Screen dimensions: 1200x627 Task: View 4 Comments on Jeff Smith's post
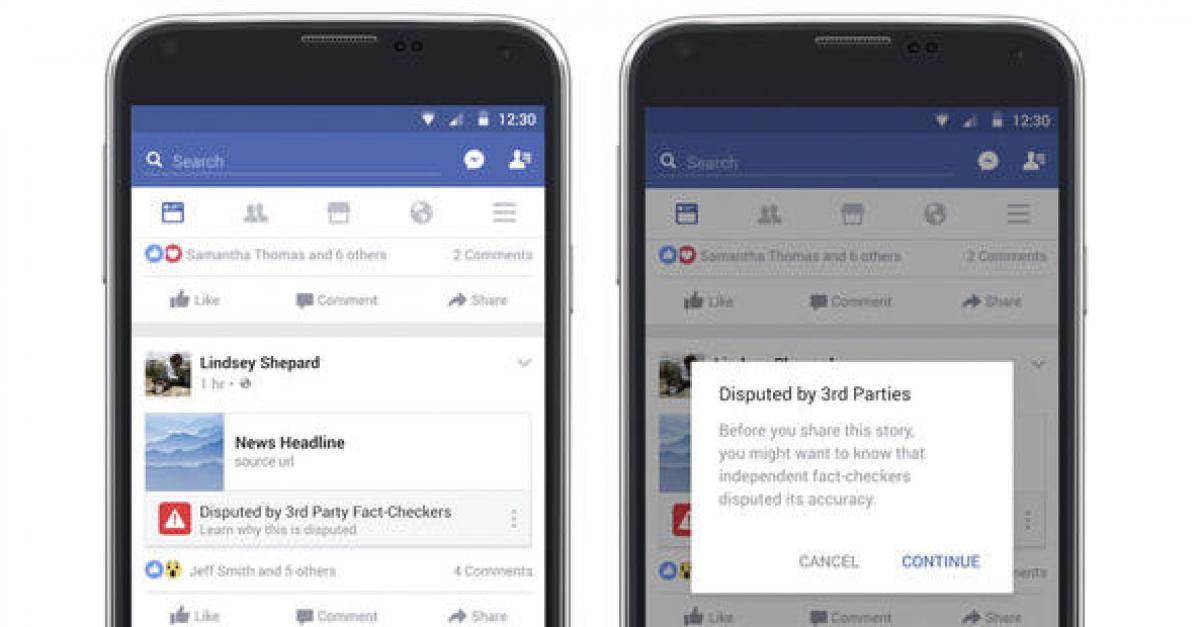point(492,571)
